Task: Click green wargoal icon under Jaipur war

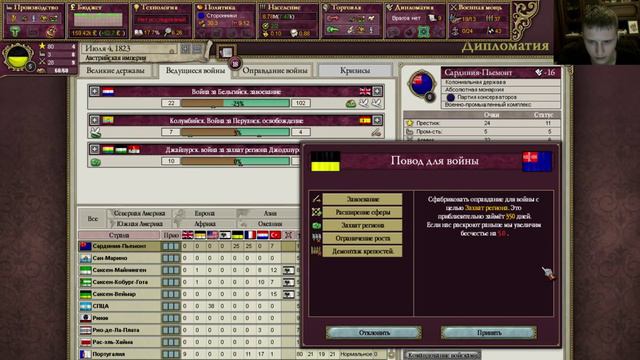Action: pos(96,162)
